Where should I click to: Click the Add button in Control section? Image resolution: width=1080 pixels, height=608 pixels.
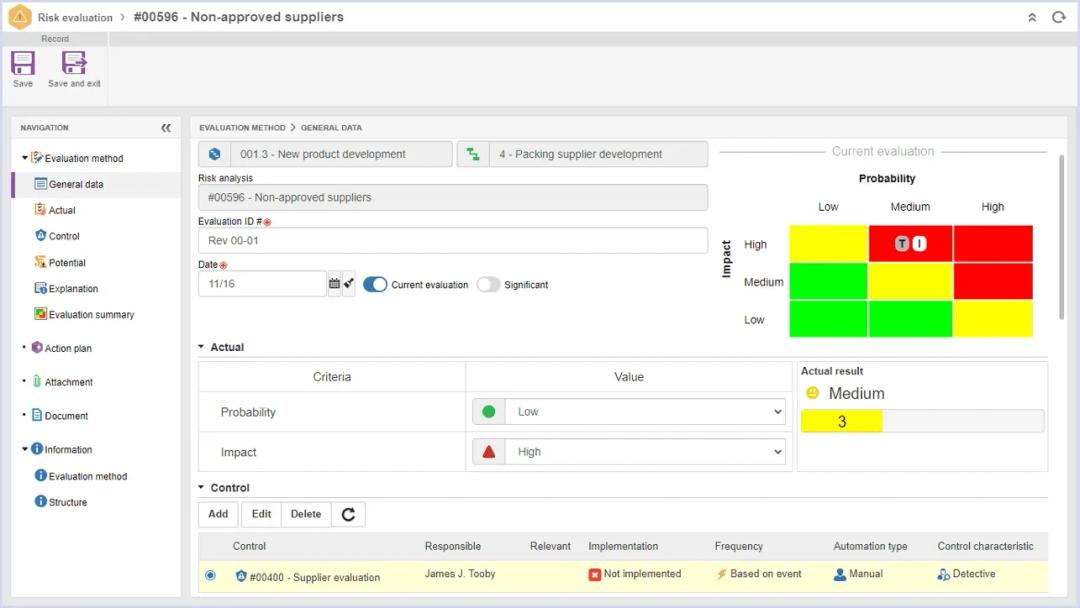(x=218, y=514)
